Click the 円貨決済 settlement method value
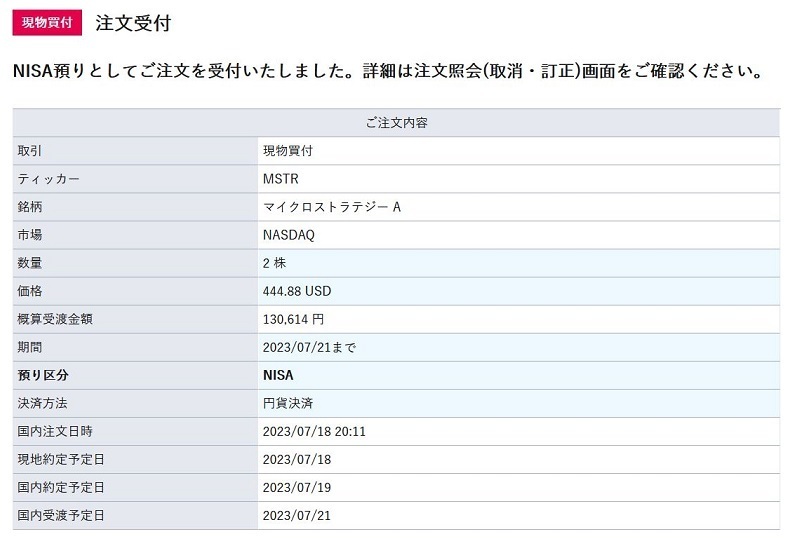 pos(287,403)
